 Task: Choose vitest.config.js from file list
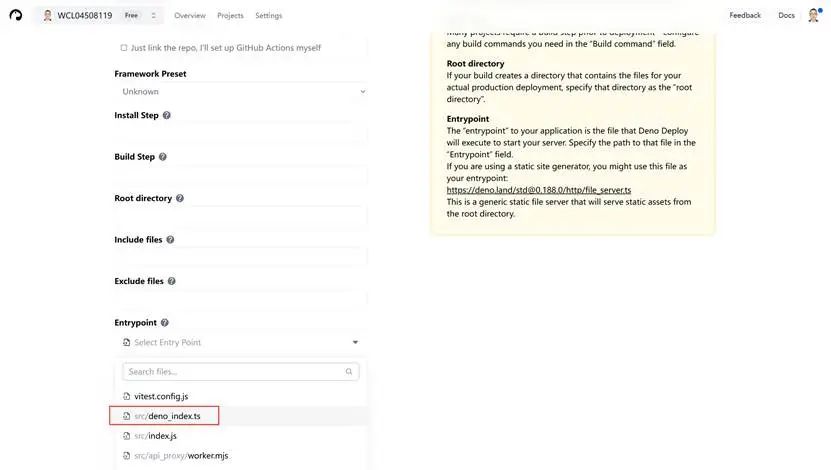[x=160, y=397]
